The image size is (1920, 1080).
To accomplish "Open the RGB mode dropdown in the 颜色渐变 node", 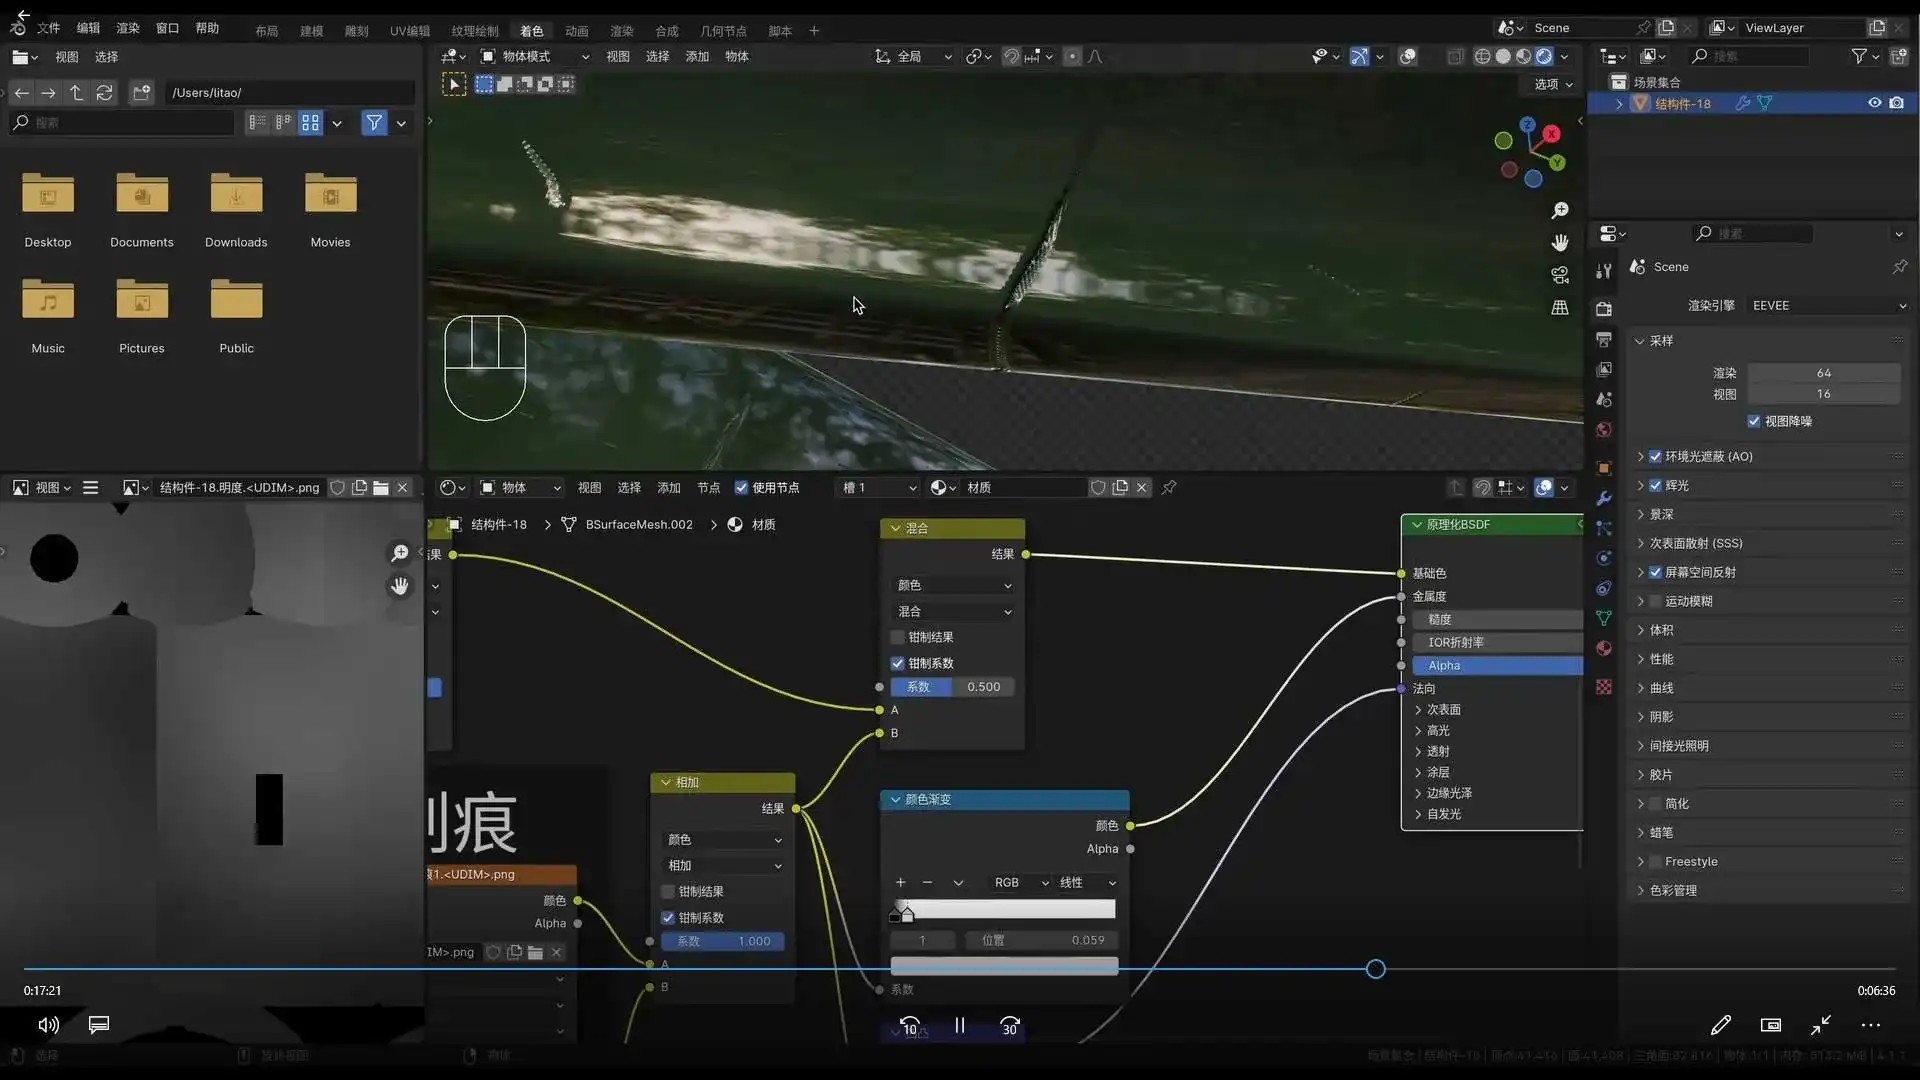I will (1018, 883).
